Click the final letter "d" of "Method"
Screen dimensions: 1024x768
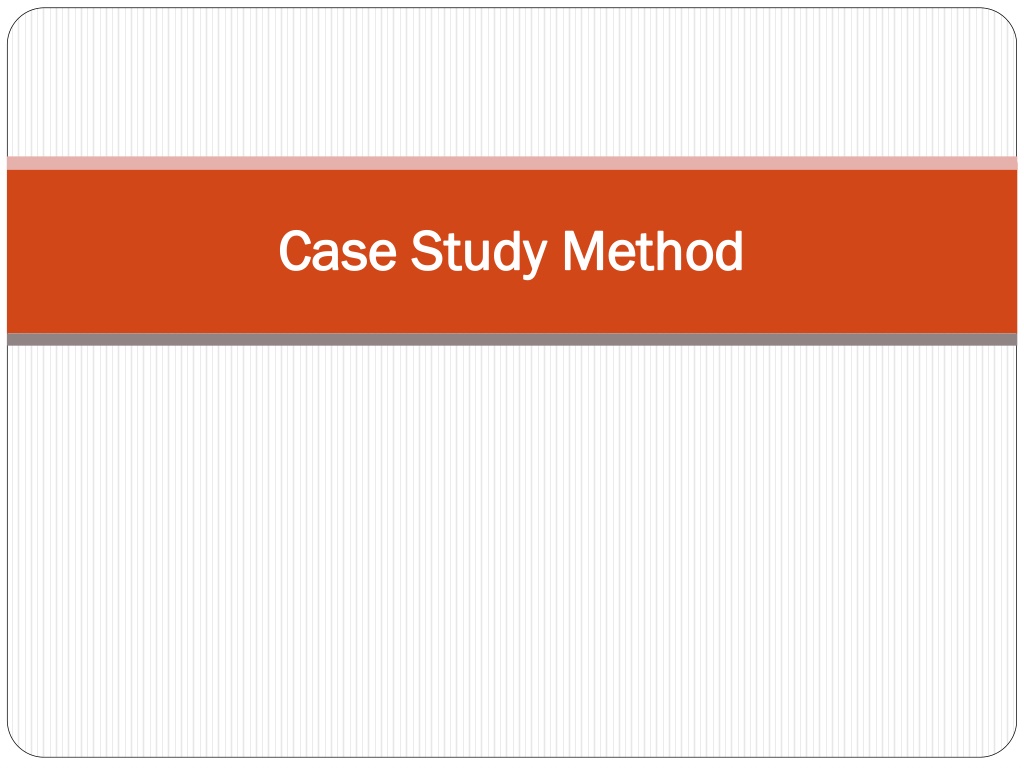pyautogui.click(x=729, y=251)
